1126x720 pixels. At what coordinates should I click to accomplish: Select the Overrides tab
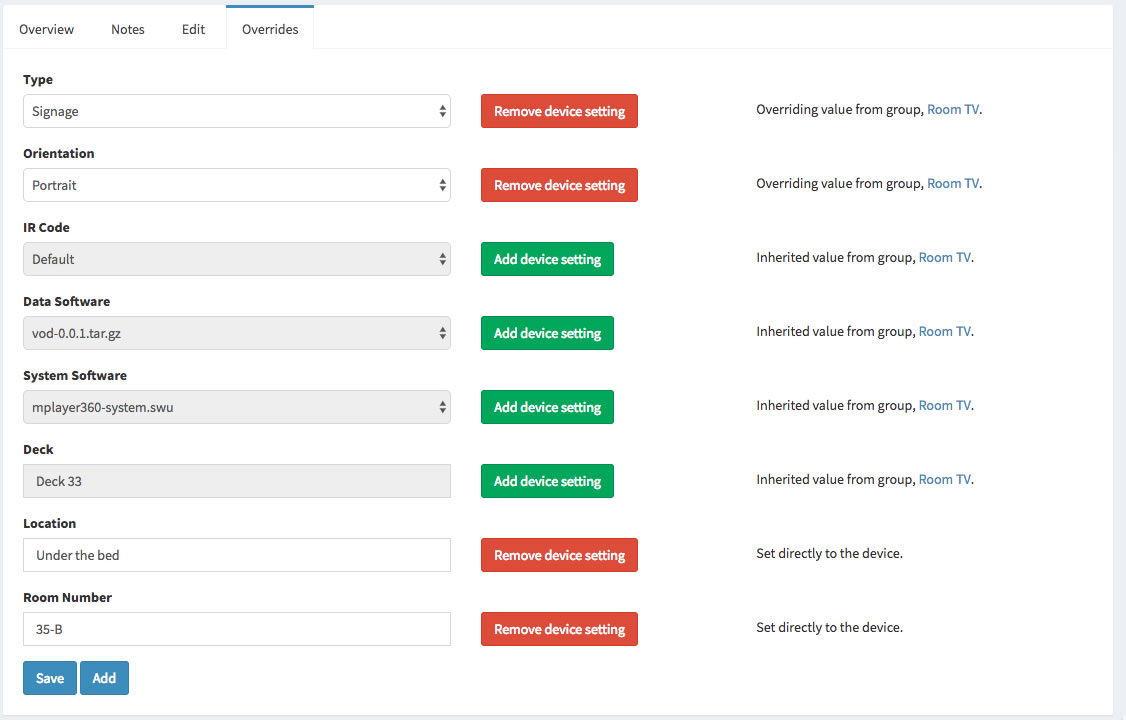click(270, 29)
